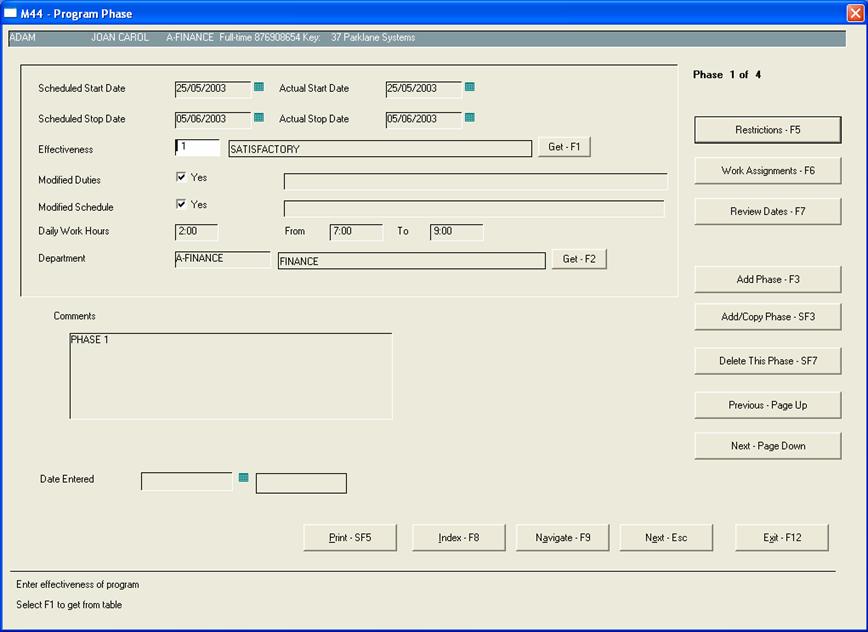Viewport: 868px width, 632px height.
Task: Click Get - F2 for Department
Action: [x=579, y=259]
